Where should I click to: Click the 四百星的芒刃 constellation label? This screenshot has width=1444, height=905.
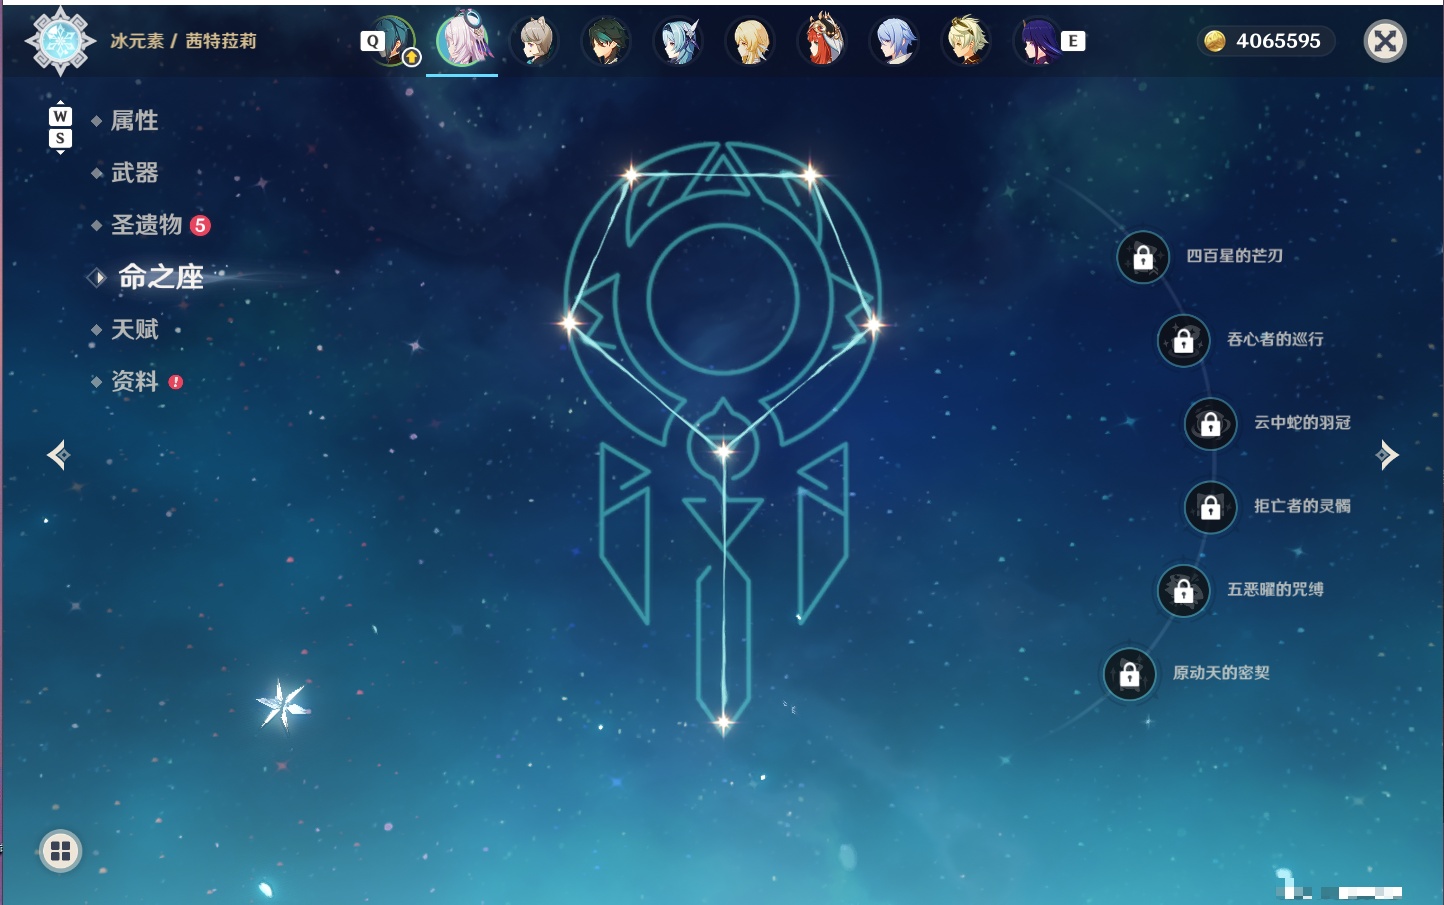(x=1234, y=256)
